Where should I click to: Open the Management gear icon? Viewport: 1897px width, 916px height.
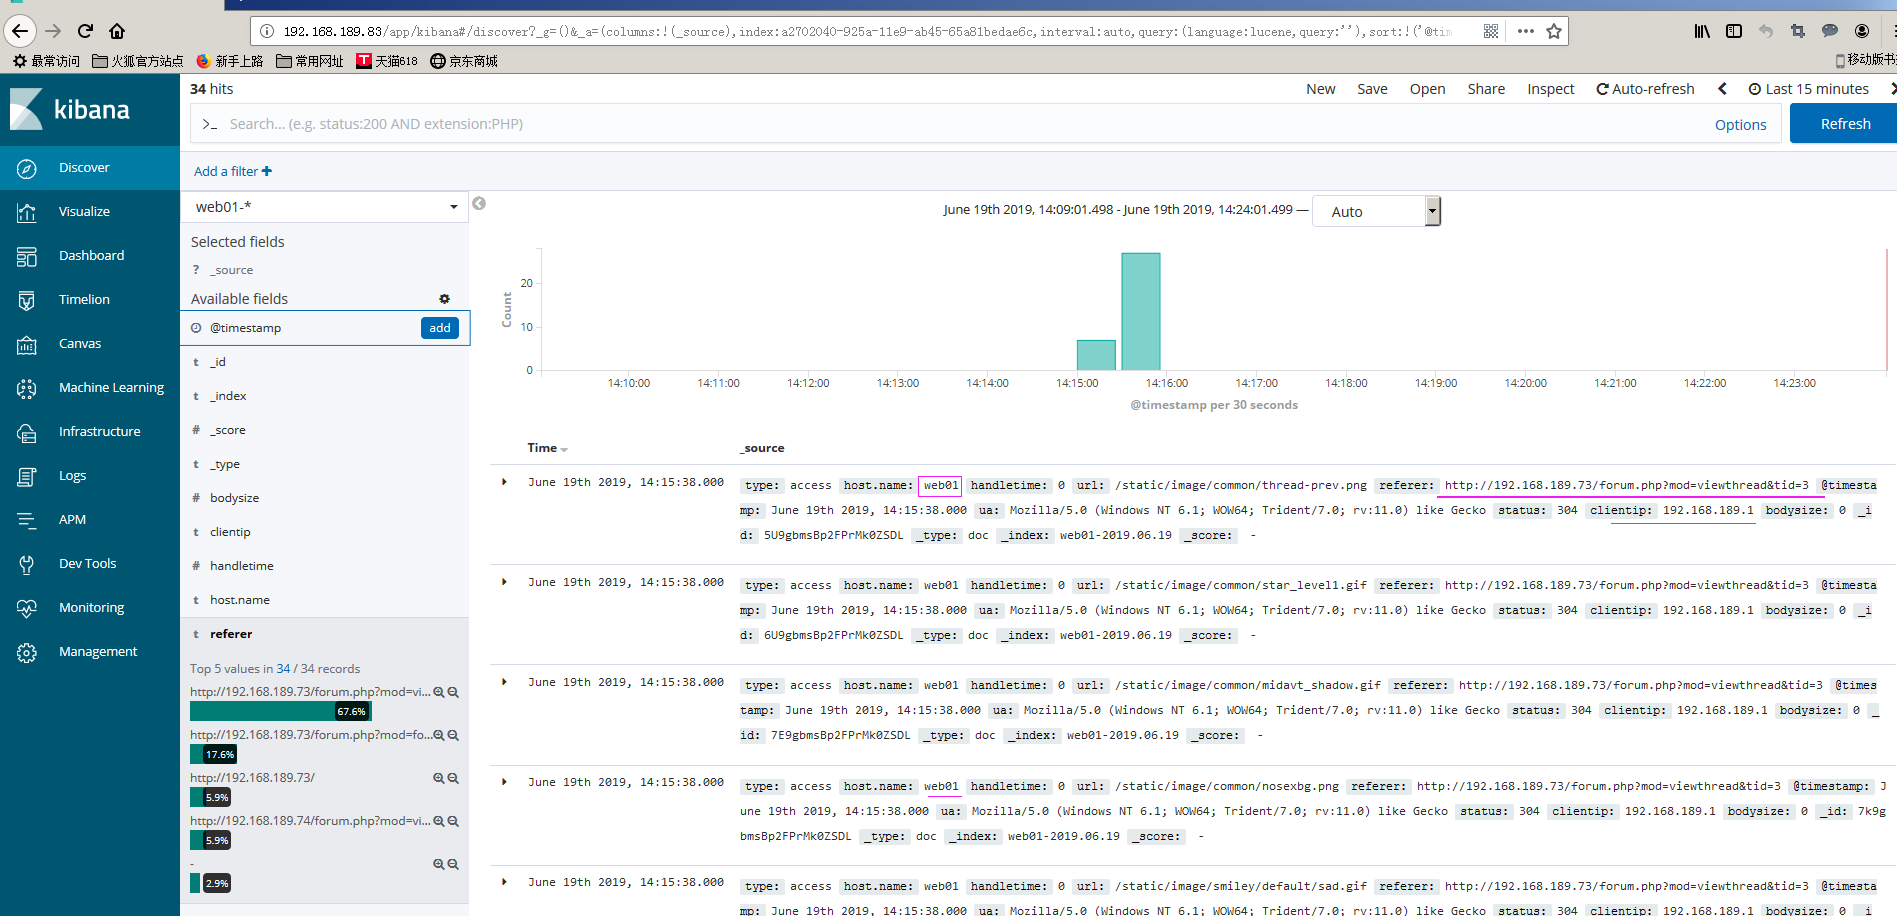(x=27, y=652)
